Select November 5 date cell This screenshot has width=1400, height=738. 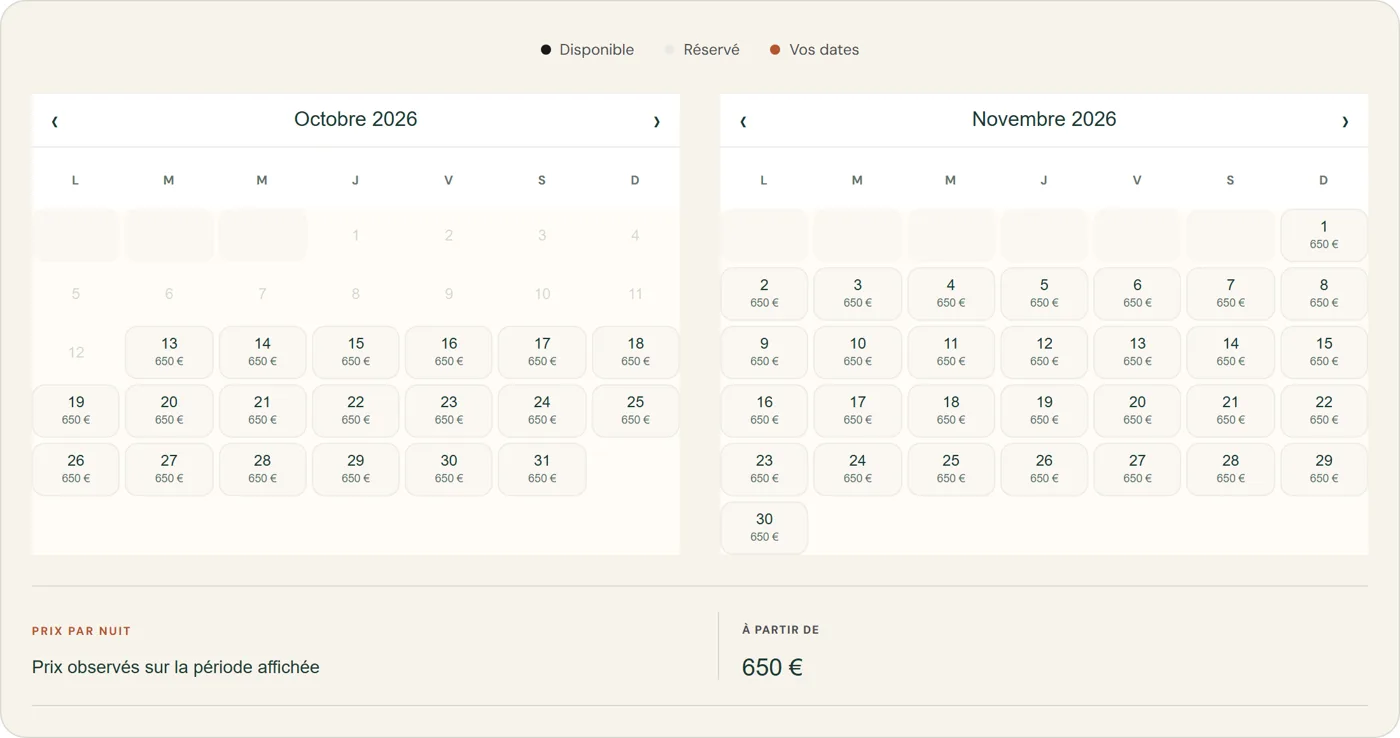pos(1044,294)
